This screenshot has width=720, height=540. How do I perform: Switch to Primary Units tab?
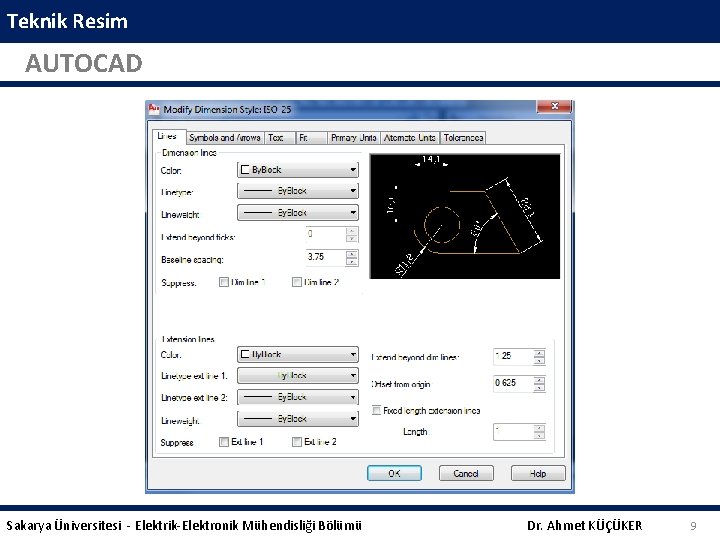[x=354, y=138]
